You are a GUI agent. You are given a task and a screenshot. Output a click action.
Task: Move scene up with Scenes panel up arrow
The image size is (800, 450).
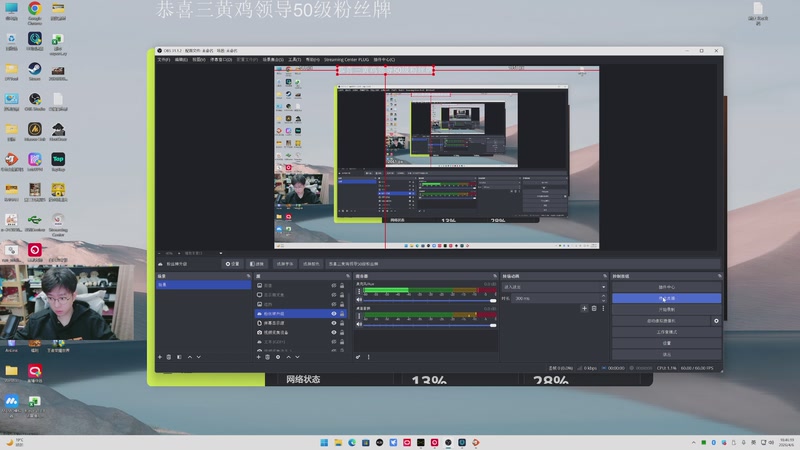(x=190, y=357)
